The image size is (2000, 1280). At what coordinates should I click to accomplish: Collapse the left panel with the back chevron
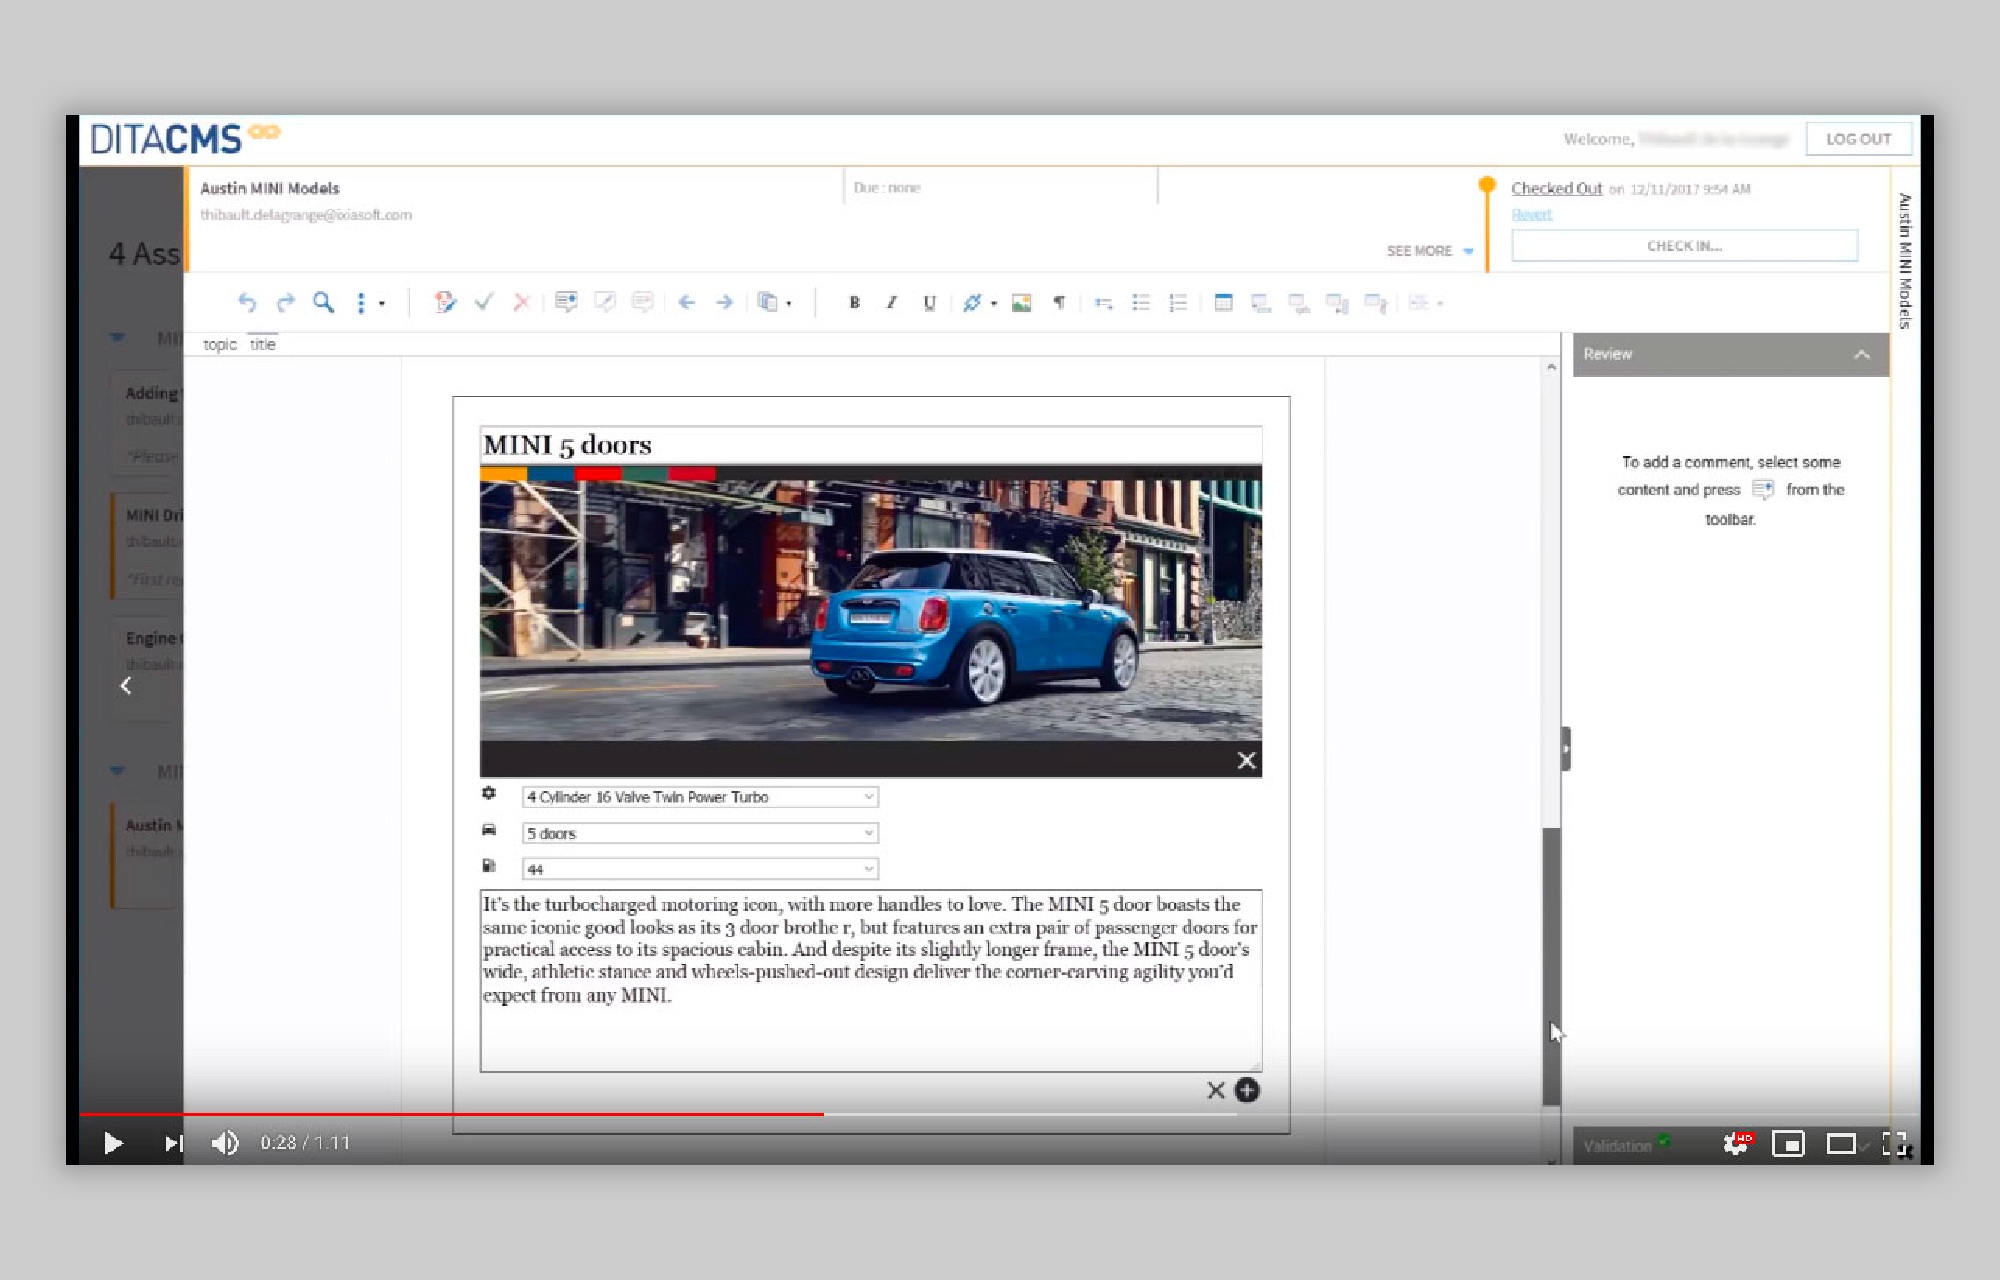coord(126,686)
